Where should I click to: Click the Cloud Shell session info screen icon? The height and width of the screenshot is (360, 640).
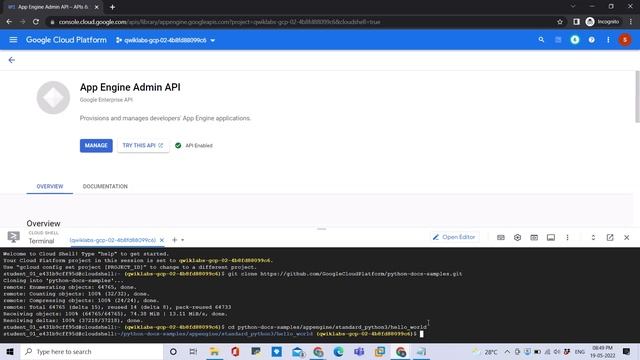[551, 238]
